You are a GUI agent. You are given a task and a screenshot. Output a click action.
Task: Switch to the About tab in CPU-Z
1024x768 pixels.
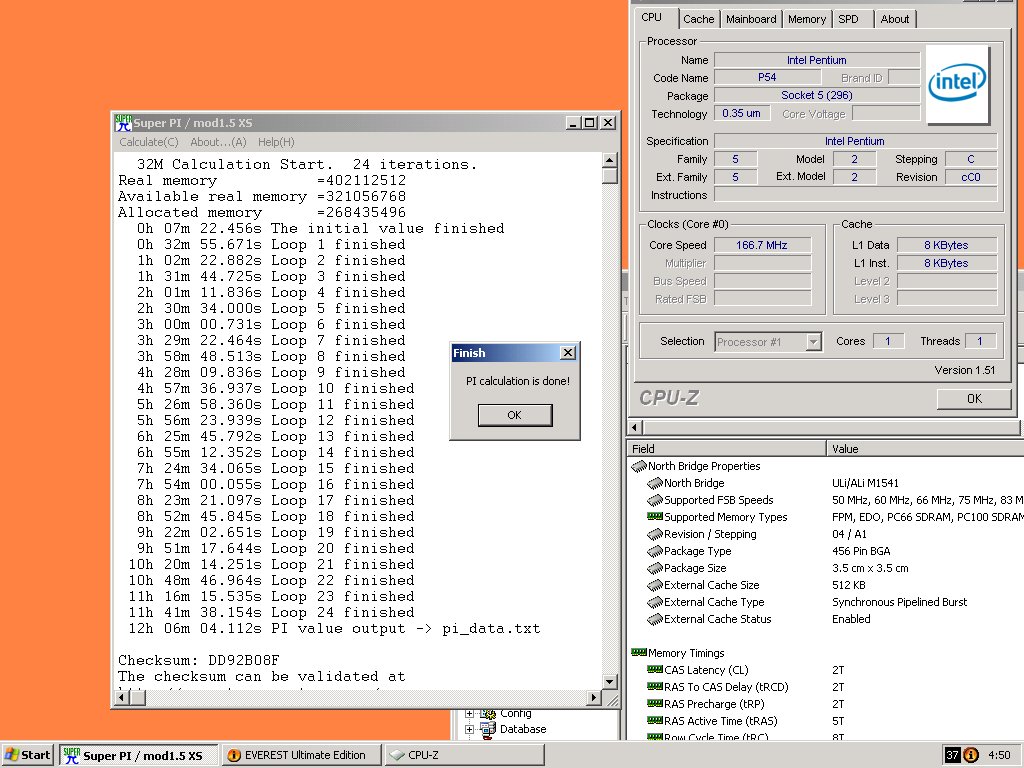click(x=894, y=19)
